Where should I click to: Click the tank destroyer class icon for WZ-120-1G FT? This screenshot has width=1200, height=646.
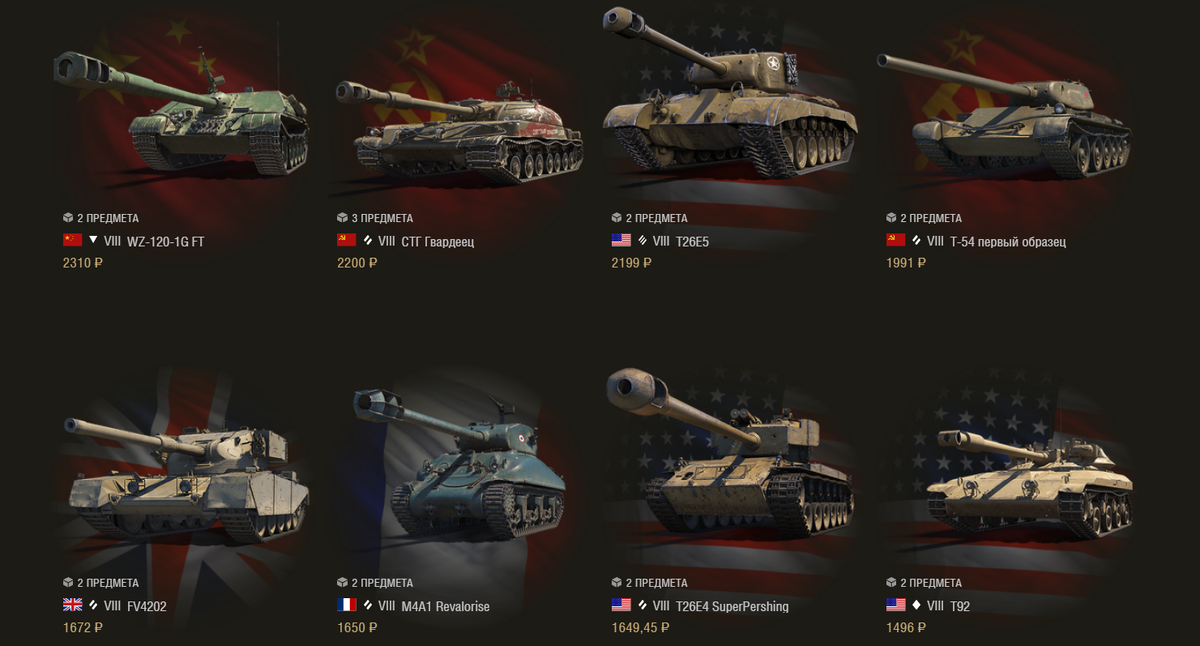(x=94, y=240)
